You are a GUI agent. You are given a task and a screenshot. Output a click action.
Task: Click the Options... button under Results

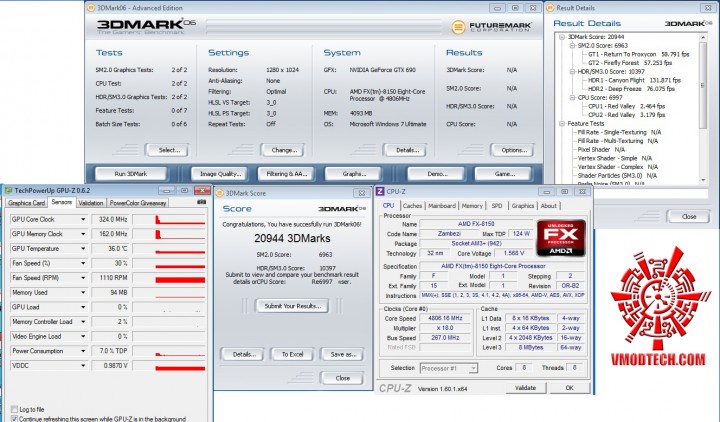tap(514, 150)
